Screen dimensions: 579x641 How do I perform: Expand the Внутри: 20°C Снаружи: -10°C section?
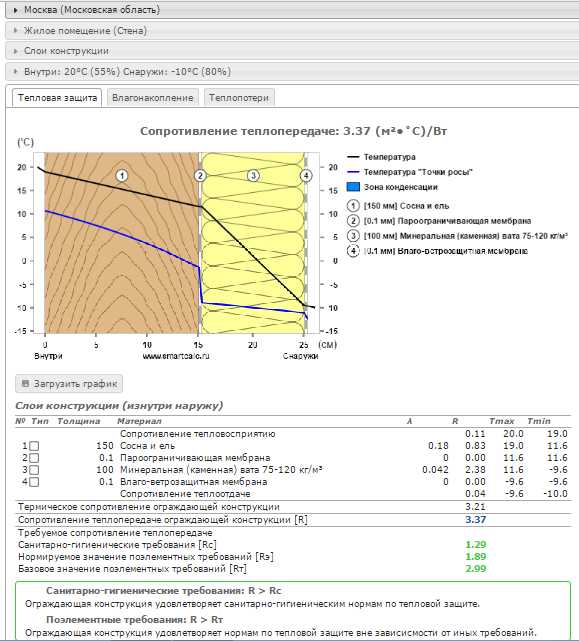coord(292,72)
